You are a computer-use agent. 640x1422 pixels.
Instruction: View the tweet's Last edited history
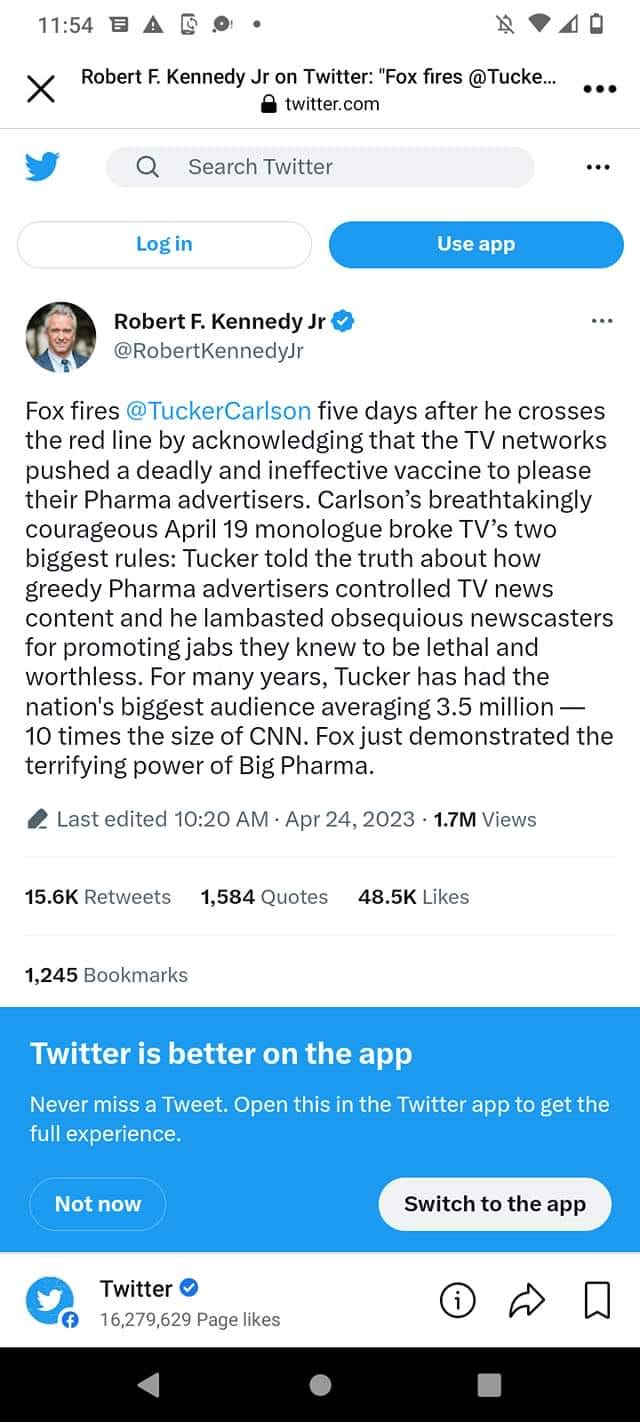tap(160, 819)
